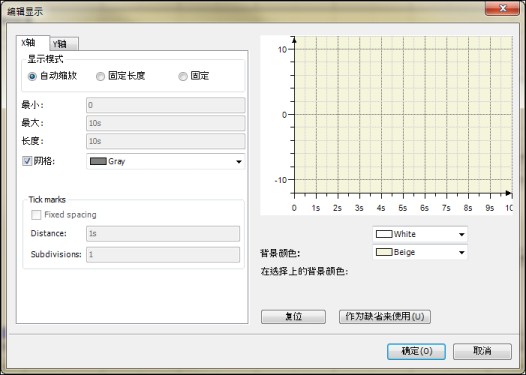Cancel with 取消 button
Screen dimensions: 526x375
tap(482, 351)
